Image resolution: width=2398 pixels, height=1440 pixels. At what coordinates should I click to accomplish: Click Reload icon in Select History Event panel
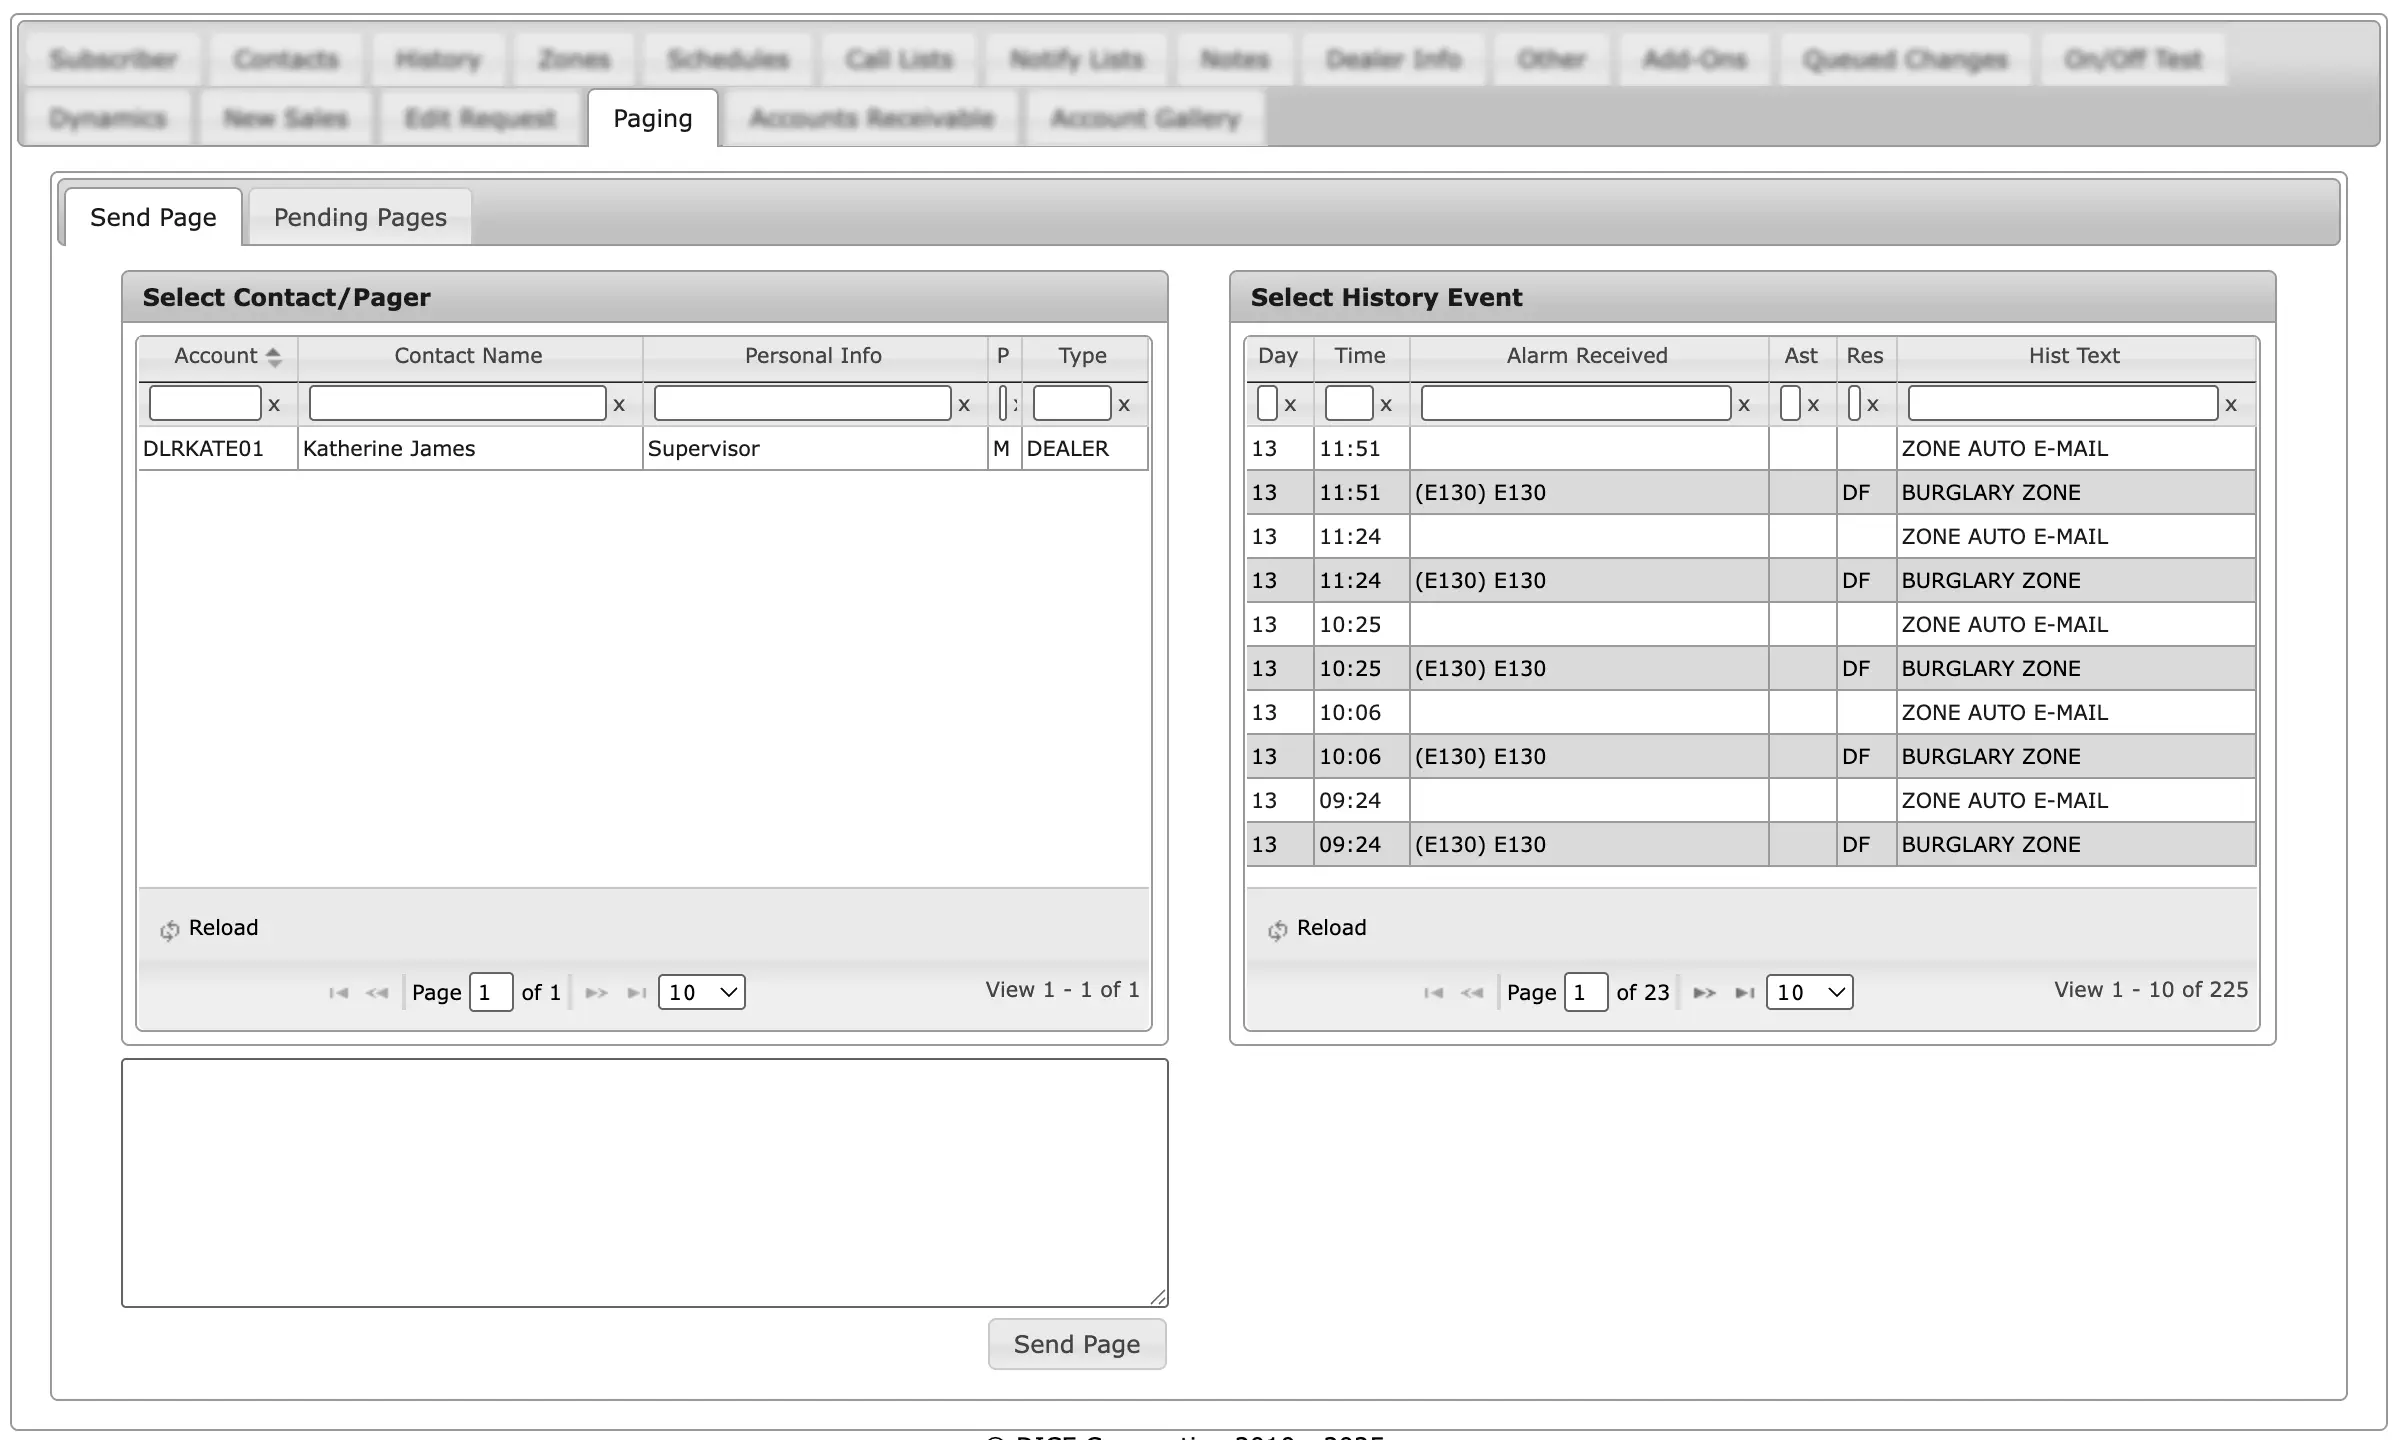1277,930
